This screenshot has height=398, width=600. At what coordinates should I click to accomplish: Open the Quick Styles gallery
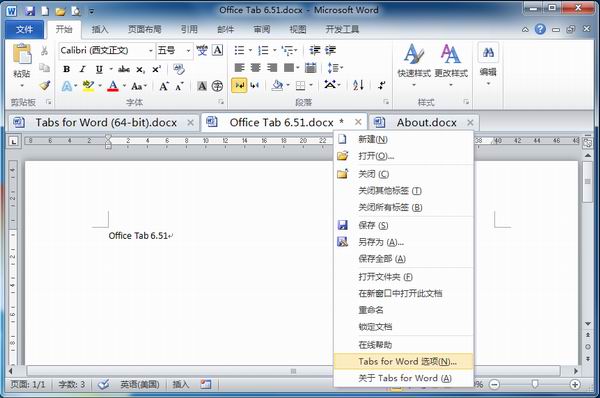(x=414, y=64)
